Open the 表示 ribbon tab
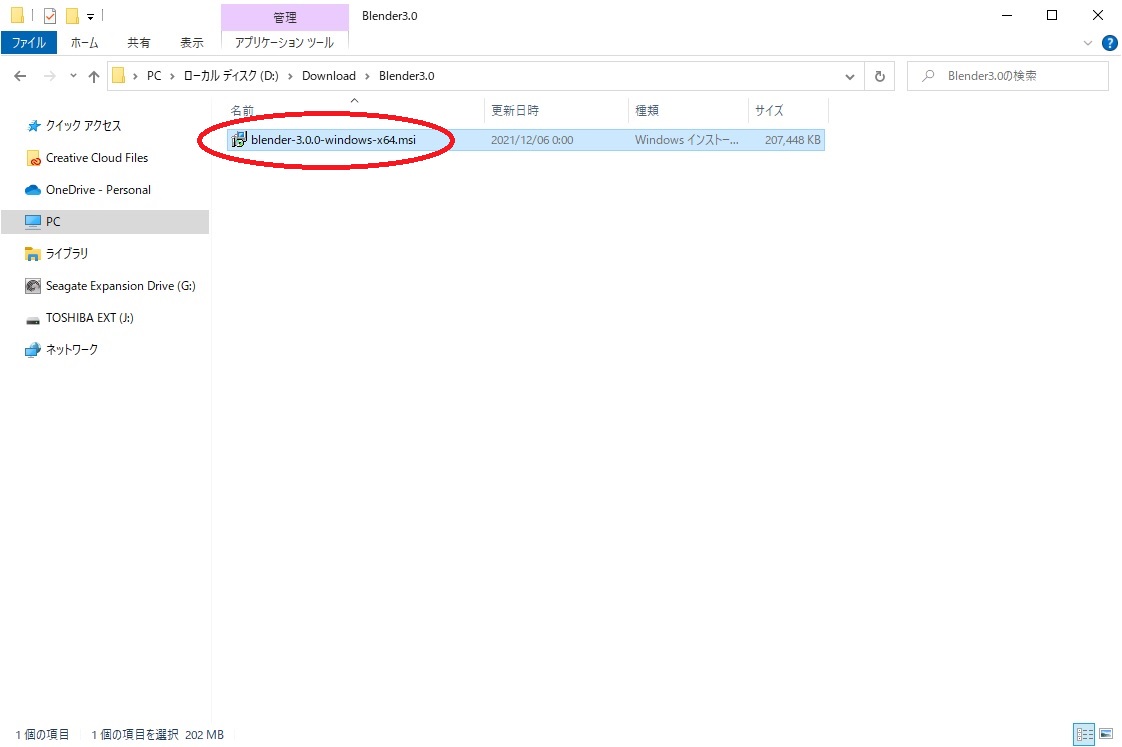Image resolution: width=1122 pixels, height=747 pixels. coord(192,43)
